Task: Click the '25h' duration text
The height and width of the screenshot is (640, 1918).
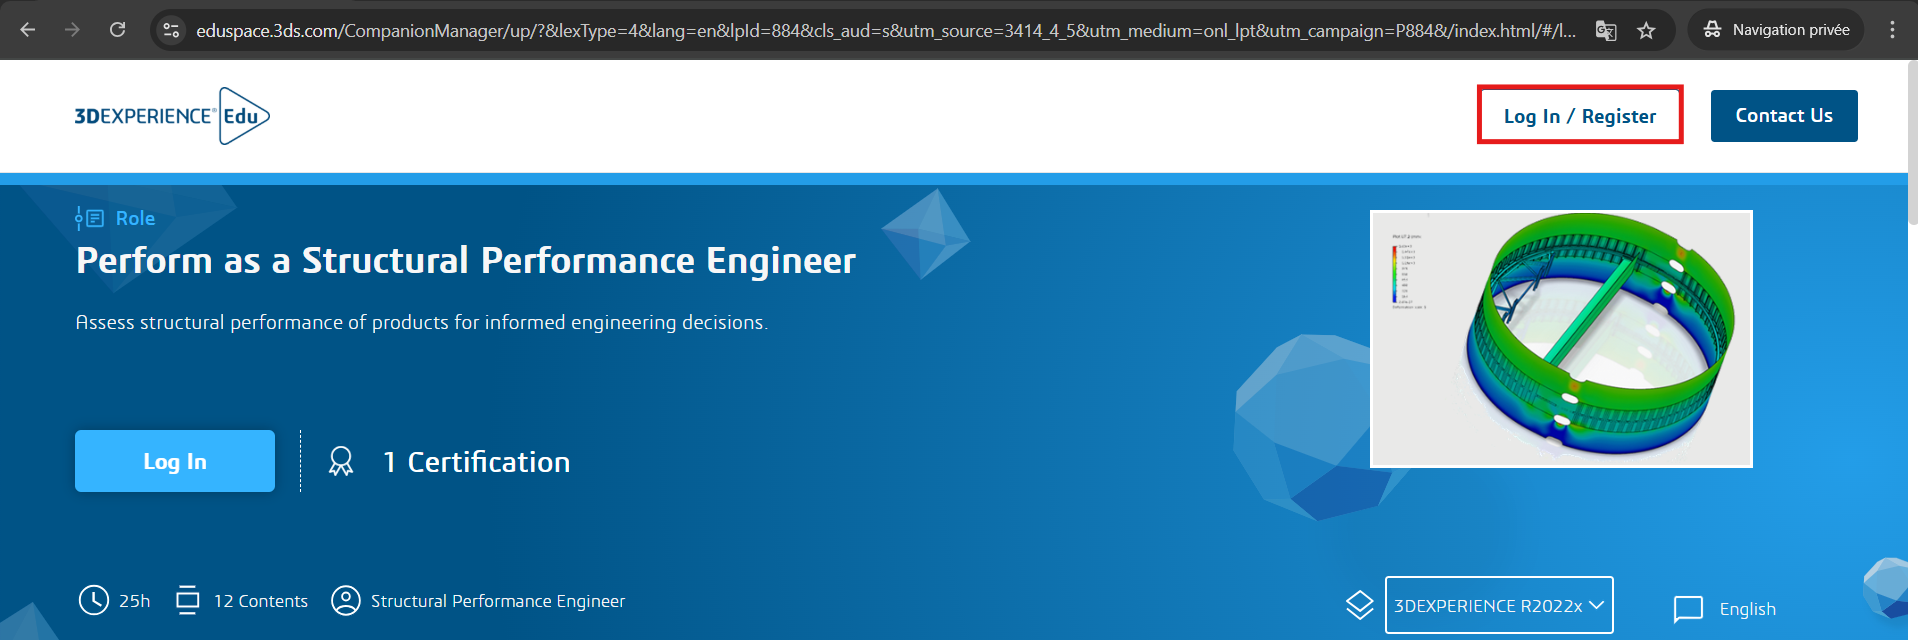Action: [x=134, y=601]
